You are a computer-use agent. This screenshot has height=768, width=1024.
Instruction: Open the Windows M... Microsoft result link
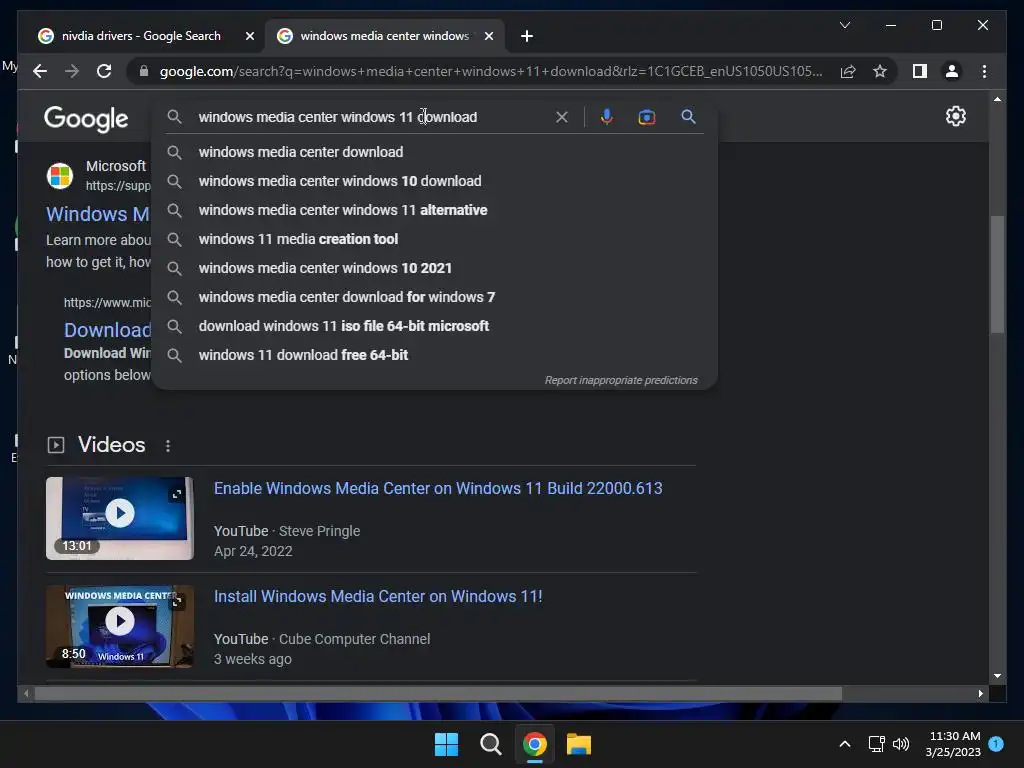tap(98, 214)
